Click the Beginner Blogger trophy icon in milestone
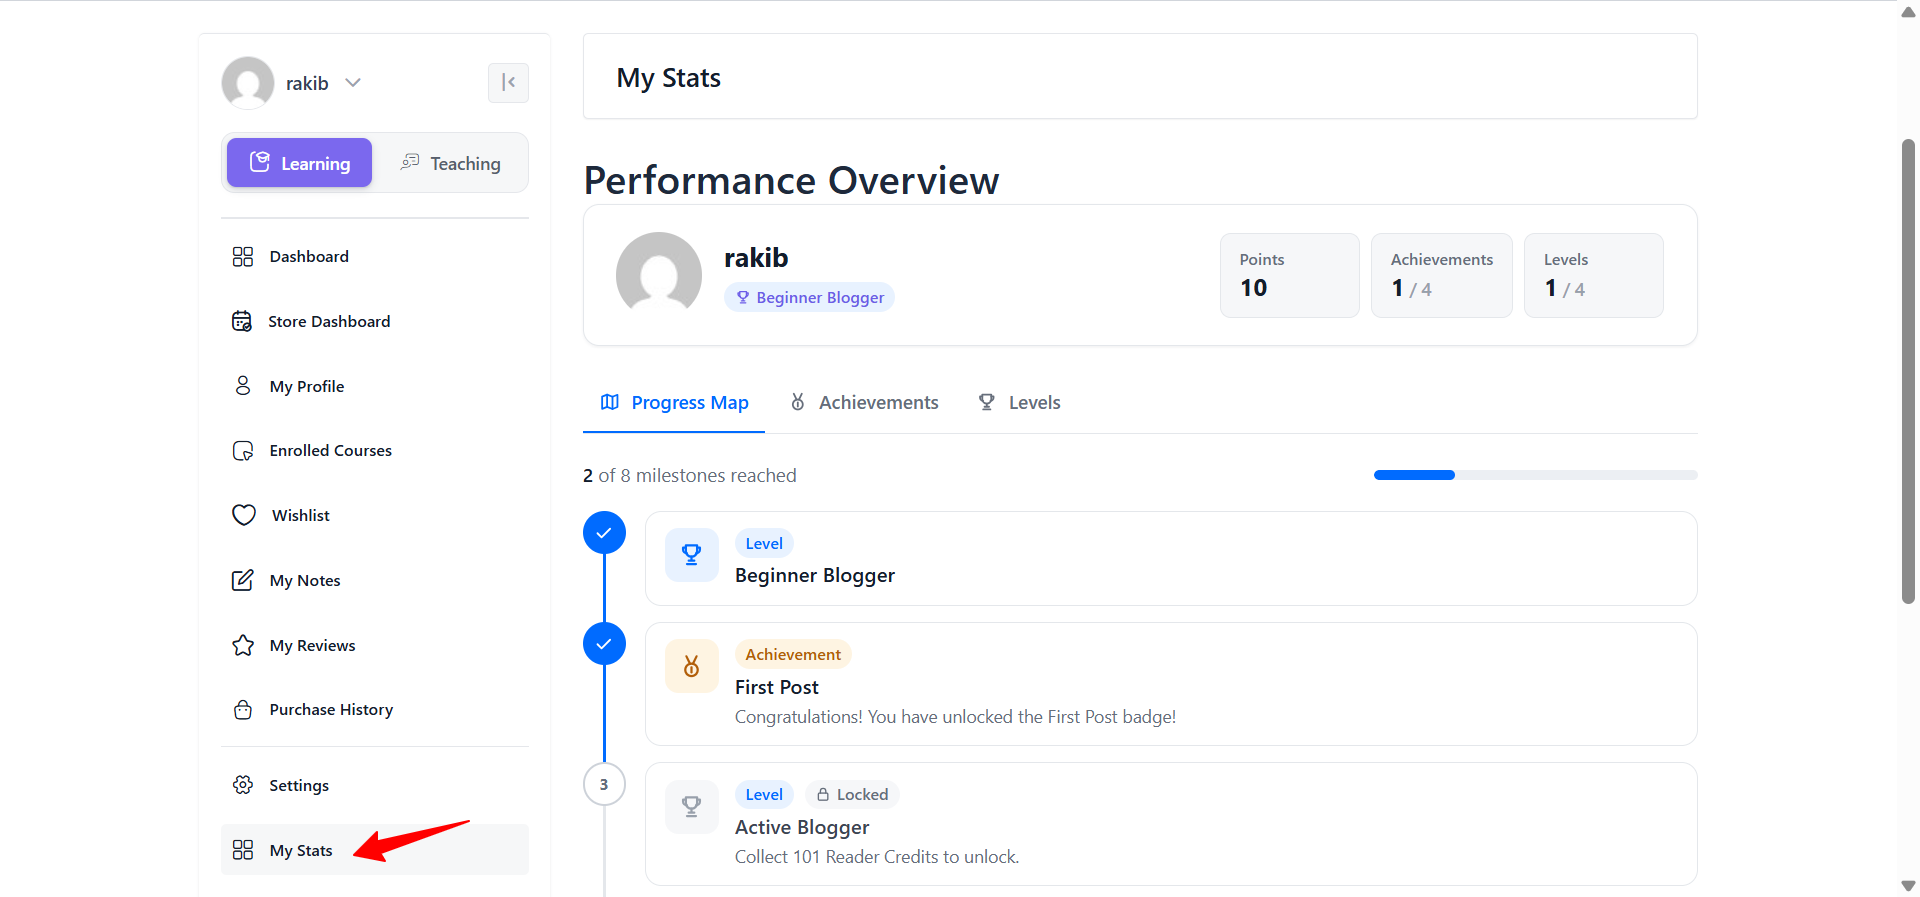Screen dimensions: 1920x897 (x=692, y=555)
